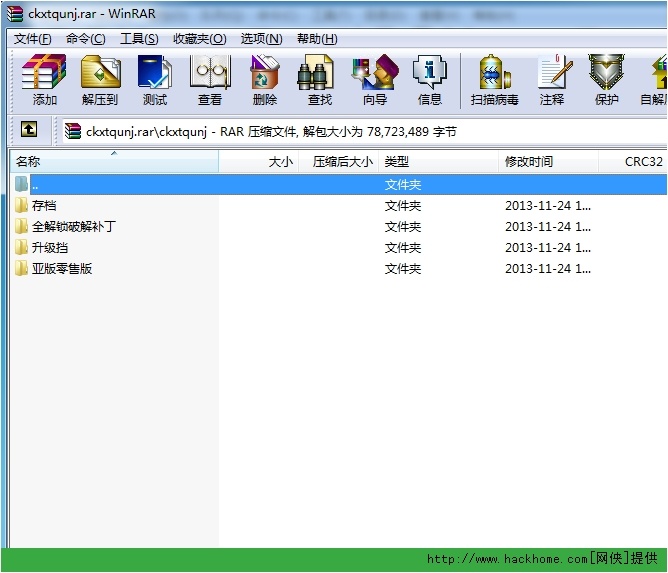The height and width of the screenshot is (573, 668).
Task: Click the 存档 folder icon
Action: pyautogui.click(x=21, y=205)
